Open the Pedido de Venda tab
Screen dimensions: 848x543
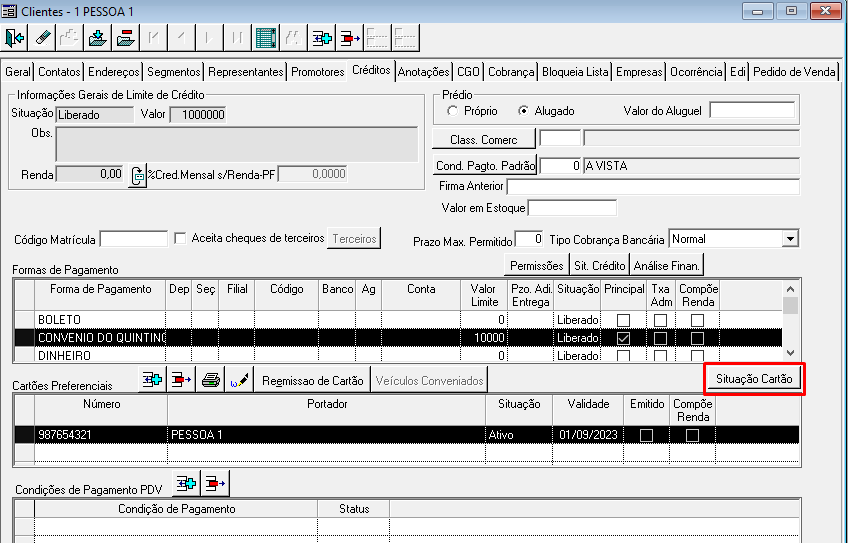794,72
